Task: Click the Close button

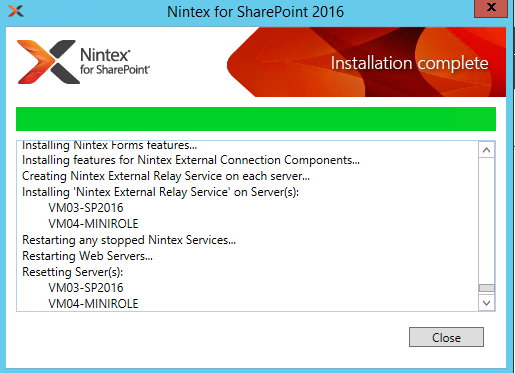Action: coord(446,337)
